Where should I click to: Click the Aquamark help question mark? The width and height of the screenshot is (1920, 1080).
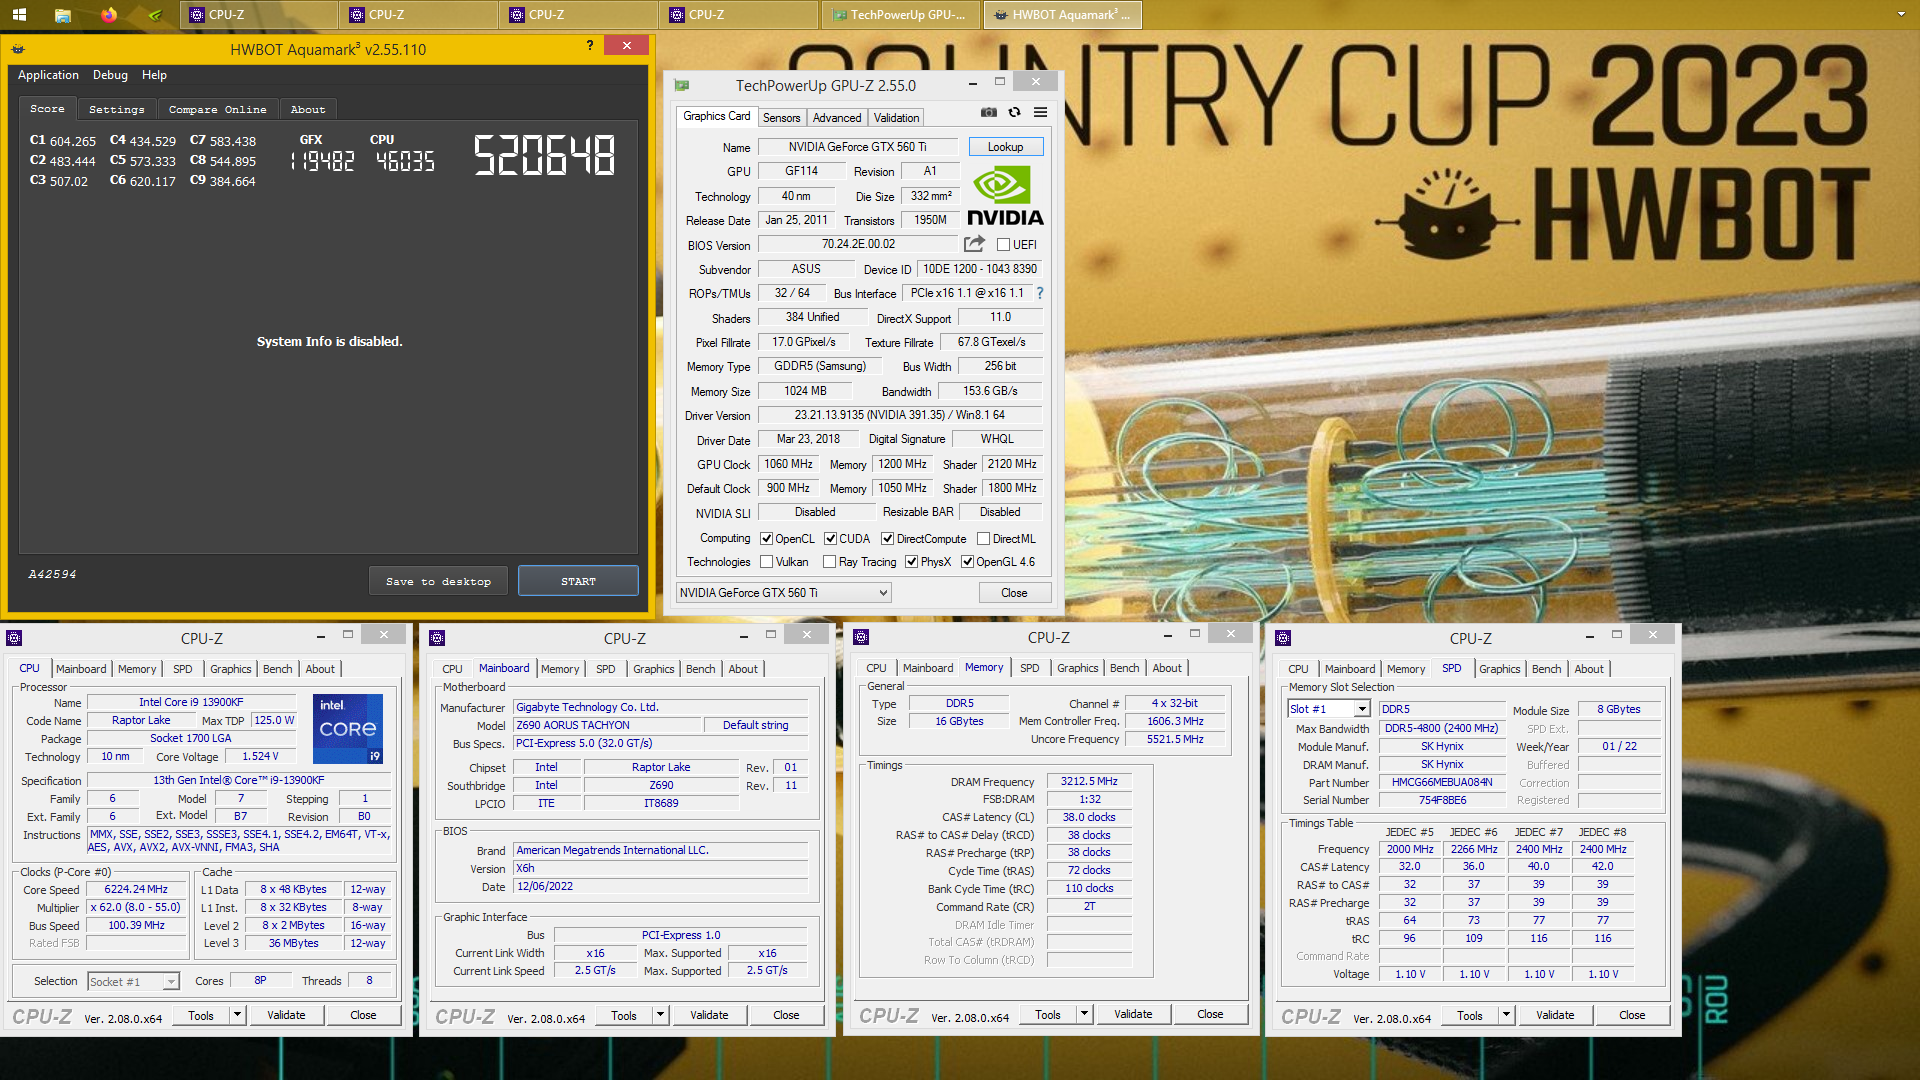[x=590, y=45]
